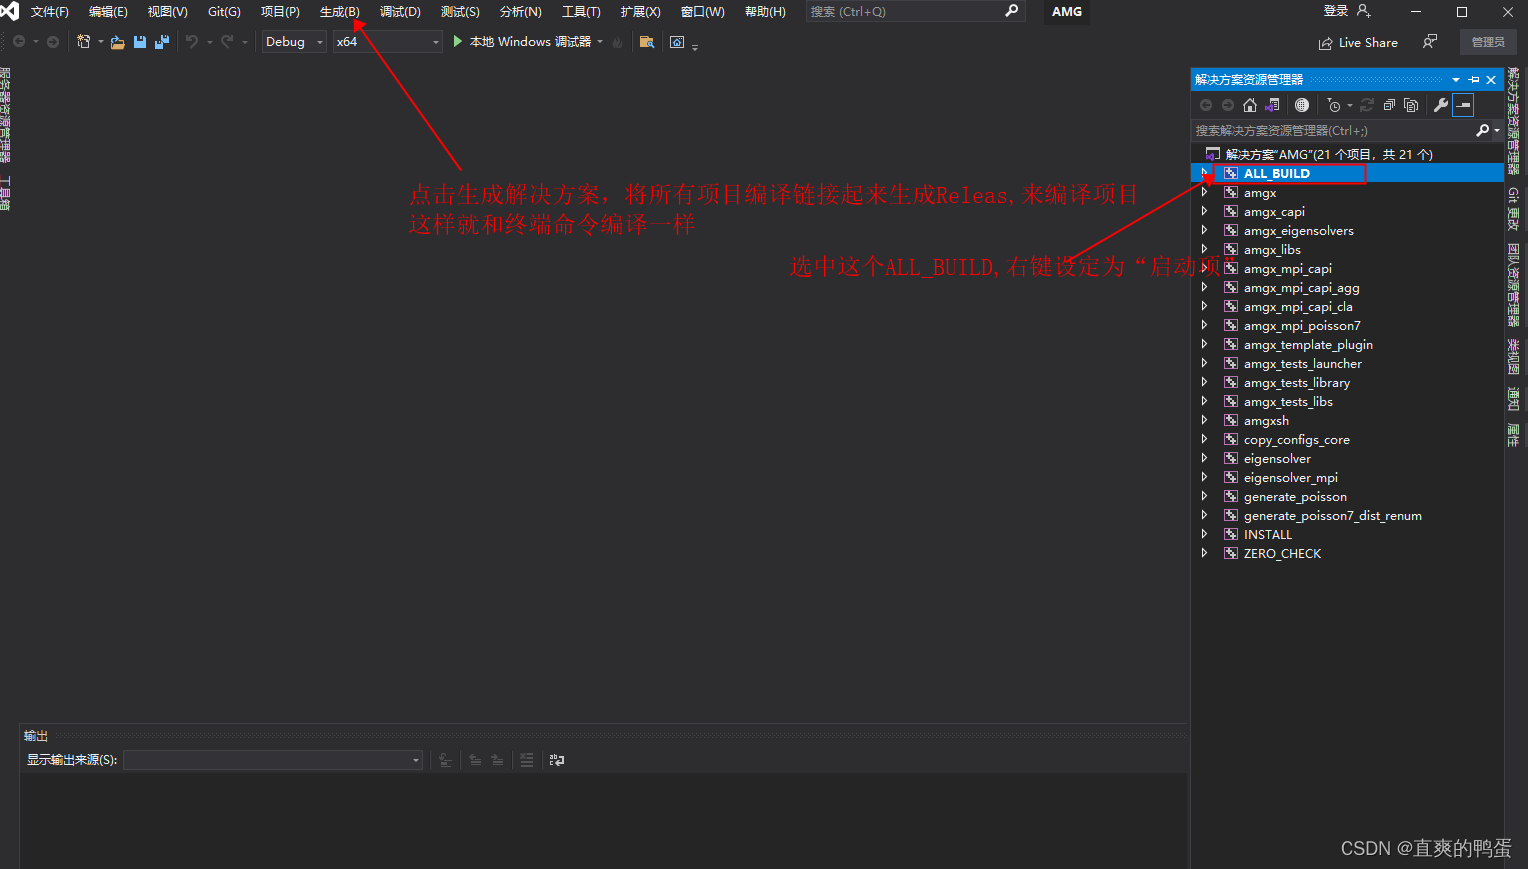
Task: Click the Home icon in Solution Explorer
Action: pyautogui.click(x=1250, y=105)
